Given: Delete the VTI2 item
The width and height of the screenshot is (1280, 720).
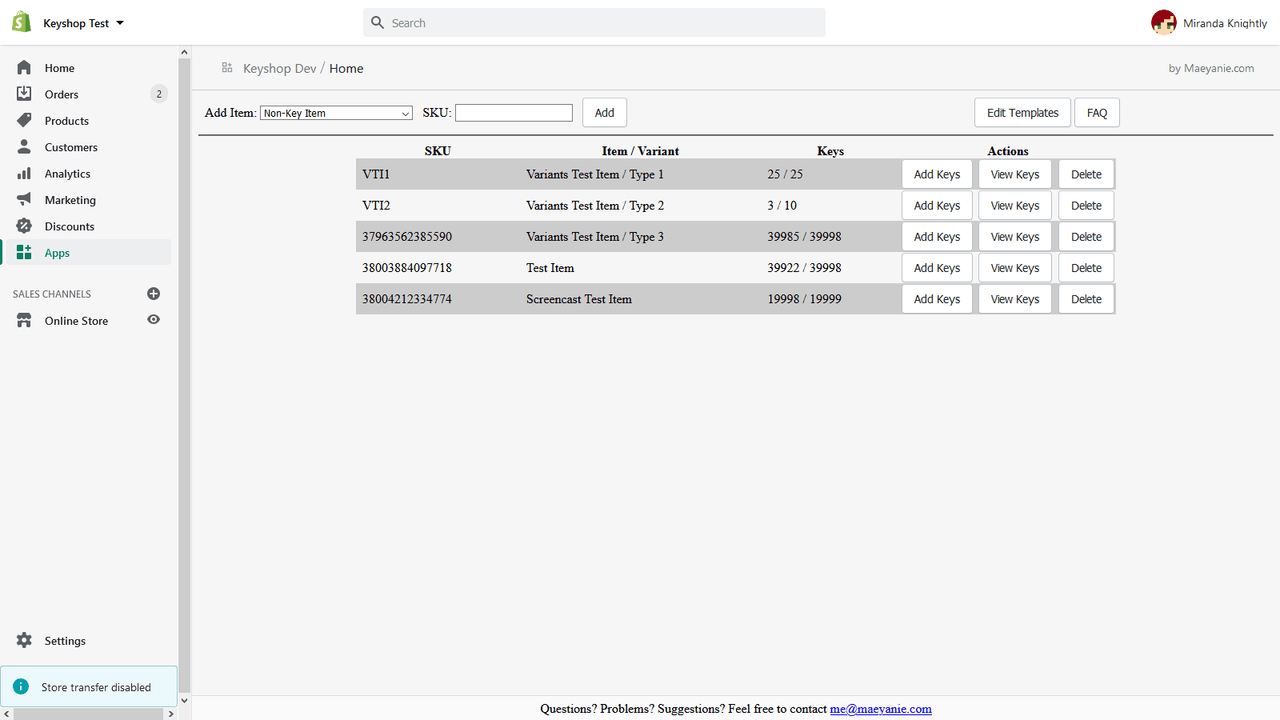Looking at the screenshot, I should coord(1086,206).
